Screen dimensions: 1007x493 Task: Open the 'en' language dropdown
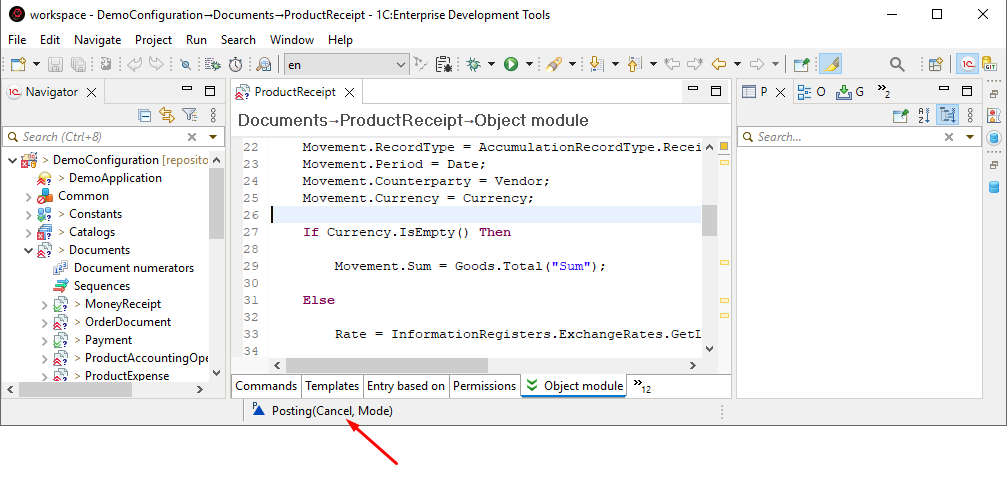[x=401, y=64]
